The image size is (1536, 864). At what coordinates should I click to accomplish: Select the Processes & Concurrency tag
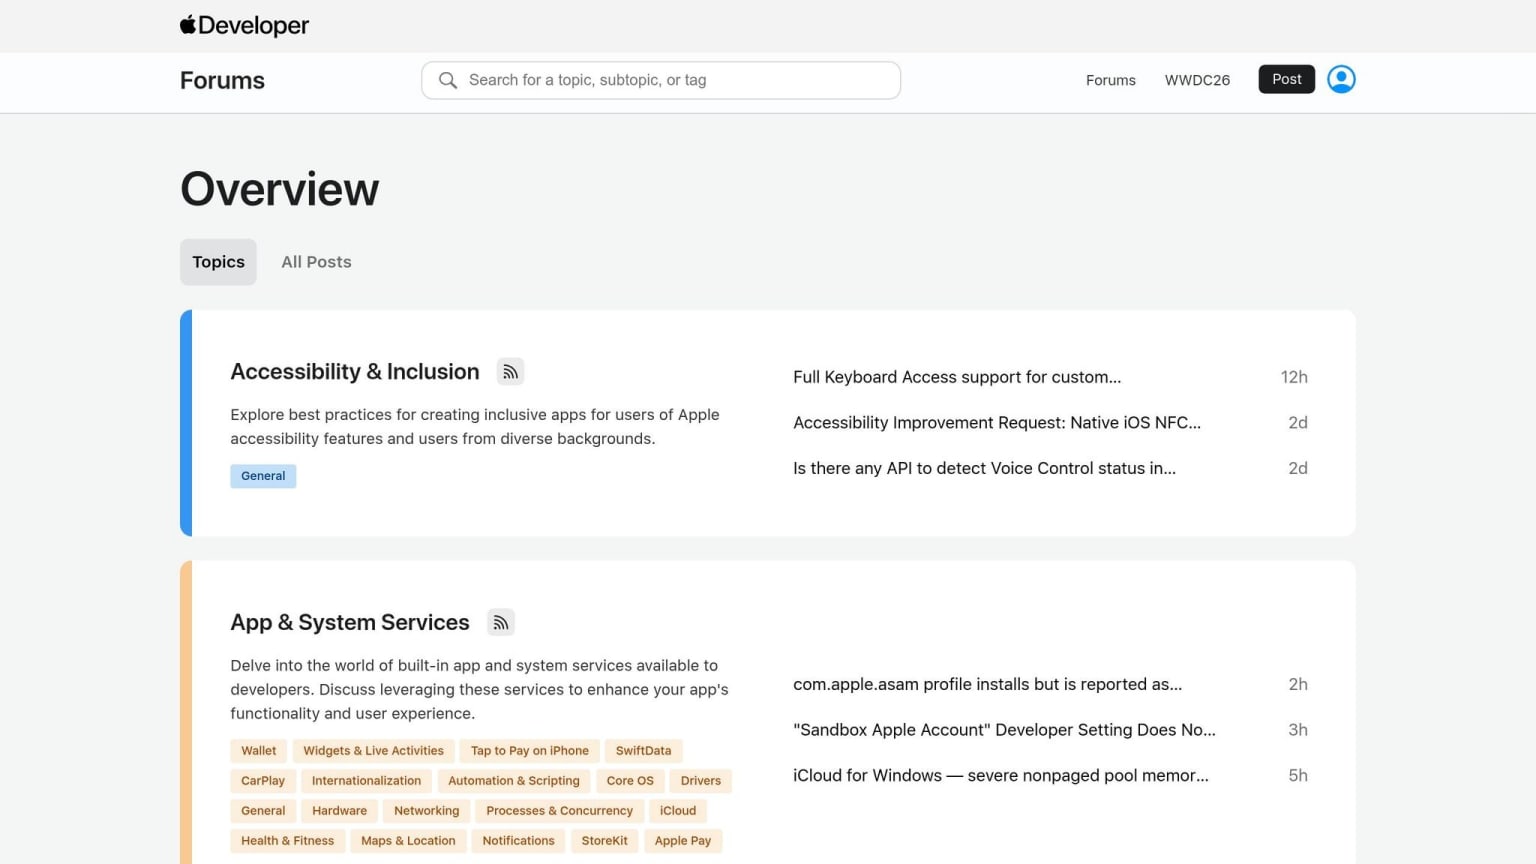(x=559, y=811)
